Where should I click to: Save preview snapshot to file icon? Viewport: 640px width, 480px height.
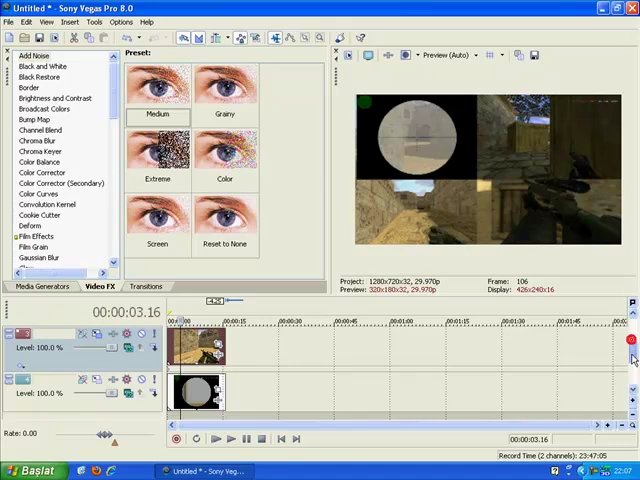[x=534, y=55]
